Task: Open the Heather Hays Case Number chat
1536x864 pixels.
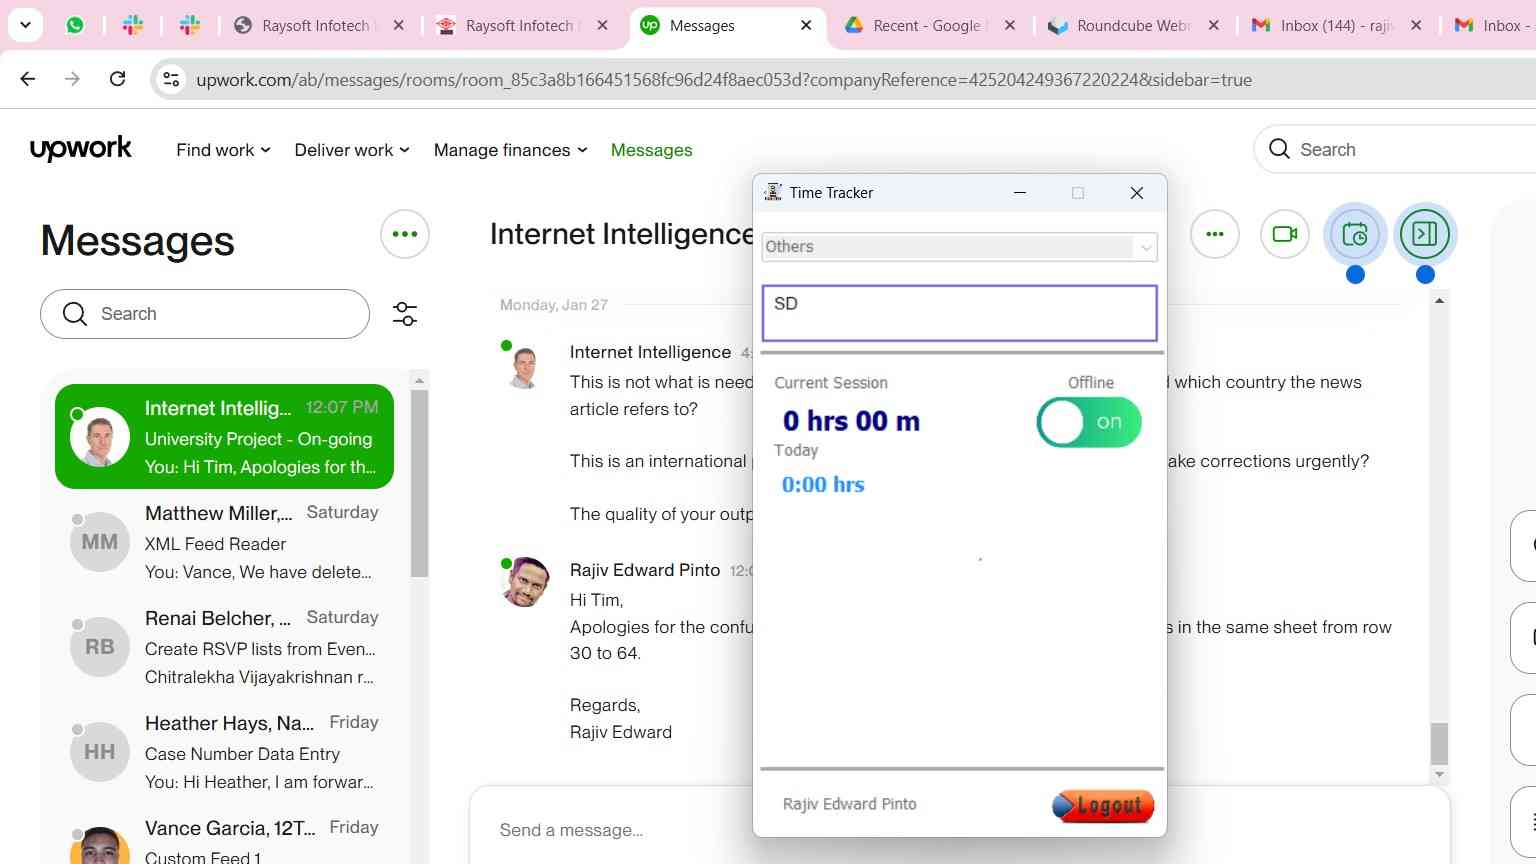Action: click(224, 752)
